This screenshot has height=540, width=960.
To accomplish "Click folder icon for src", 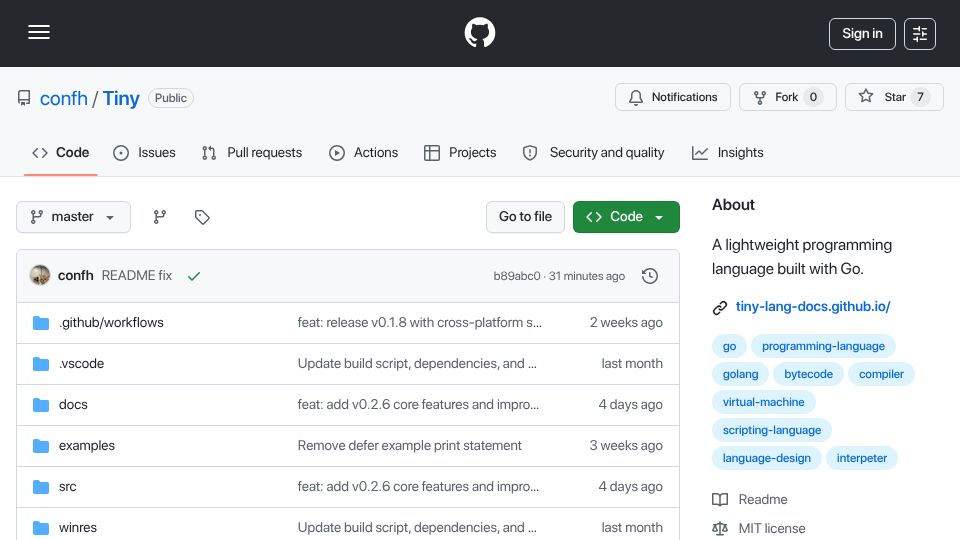I will pos(41,487).
